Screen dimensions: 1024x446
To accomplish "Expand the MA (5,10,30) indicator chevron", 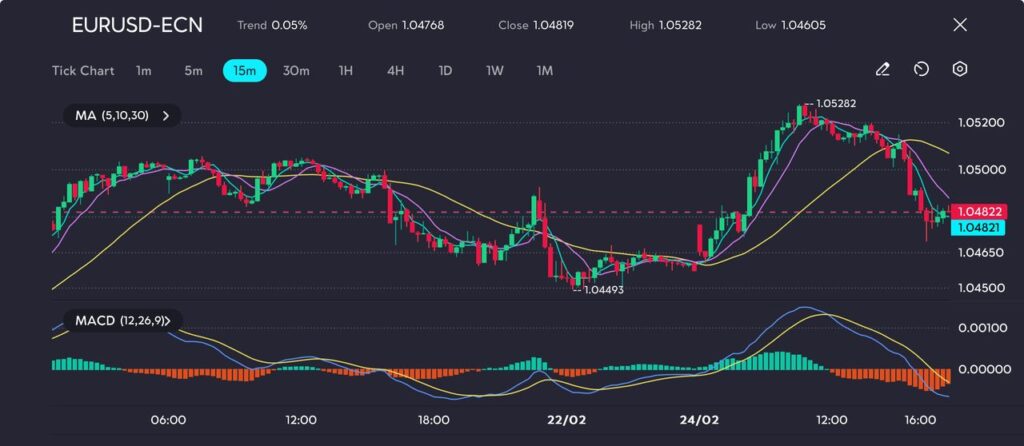I will tap(166, 116).
